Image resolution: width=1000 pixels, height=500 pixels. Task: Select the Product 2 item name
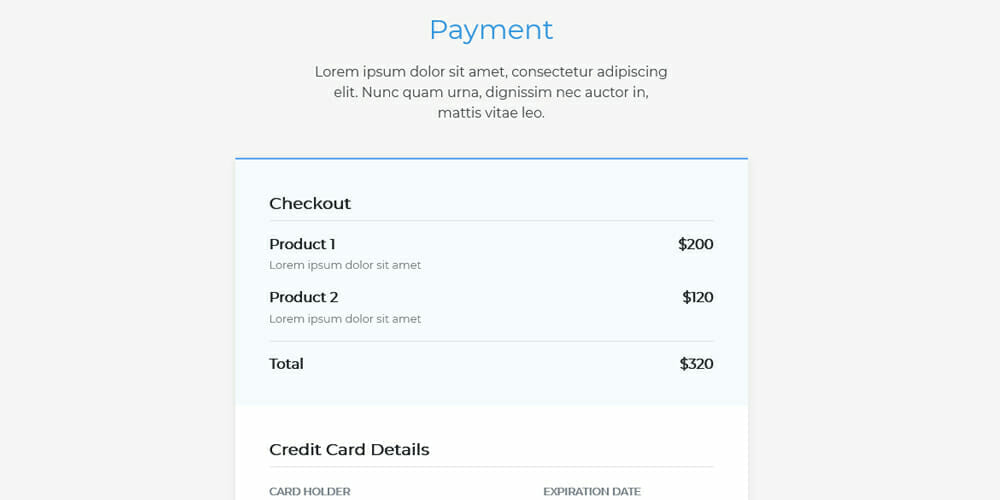[304, 297]
